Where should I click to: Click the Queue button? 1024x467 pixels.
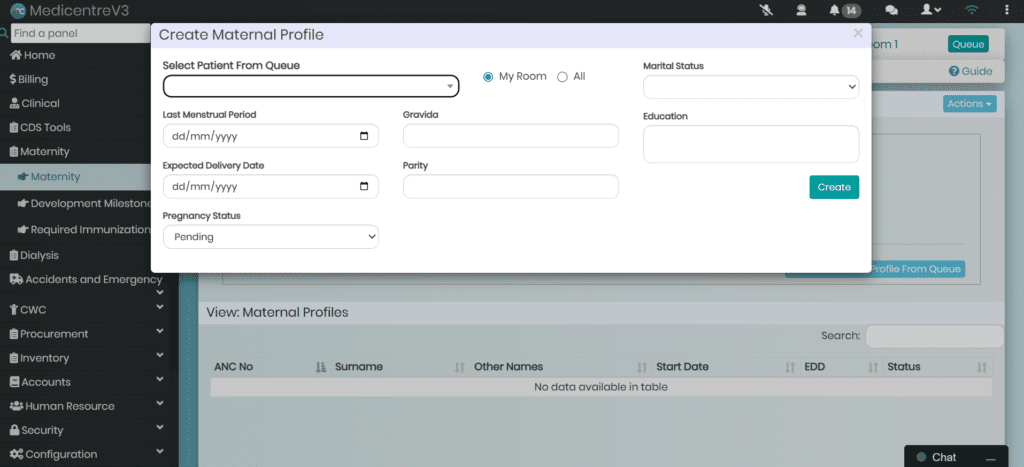click(968, 44)
